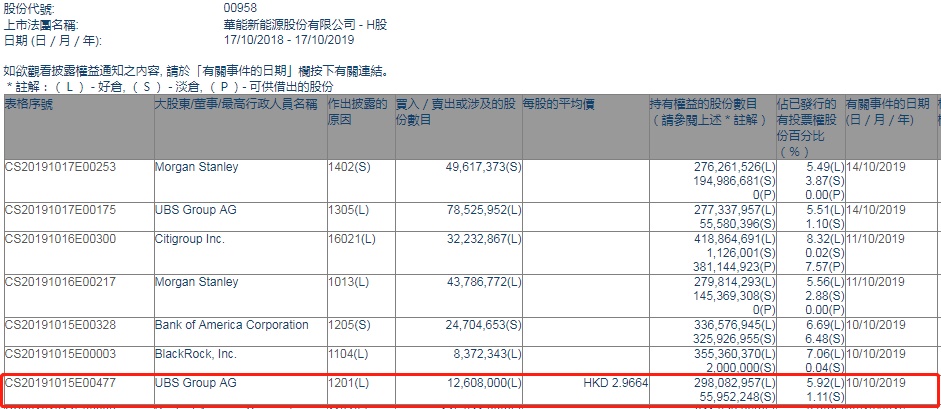Click Morgan Stanley in the 1402(S) row
This screenshot has width=941, height=409.
click(196, 167)
